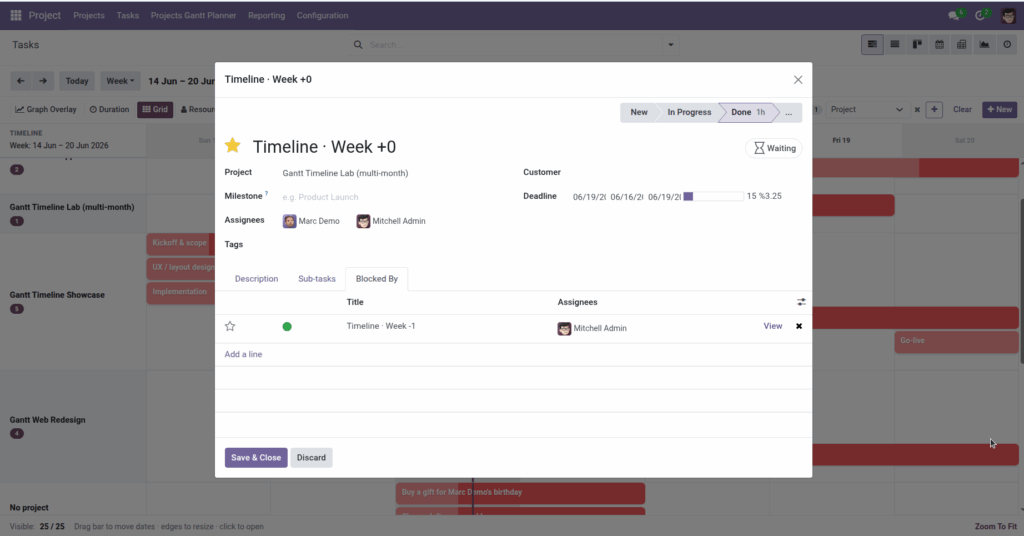Switch to the kanban view icon
This screenshot has height=536, width=1024.
click(x=917, y=44)
